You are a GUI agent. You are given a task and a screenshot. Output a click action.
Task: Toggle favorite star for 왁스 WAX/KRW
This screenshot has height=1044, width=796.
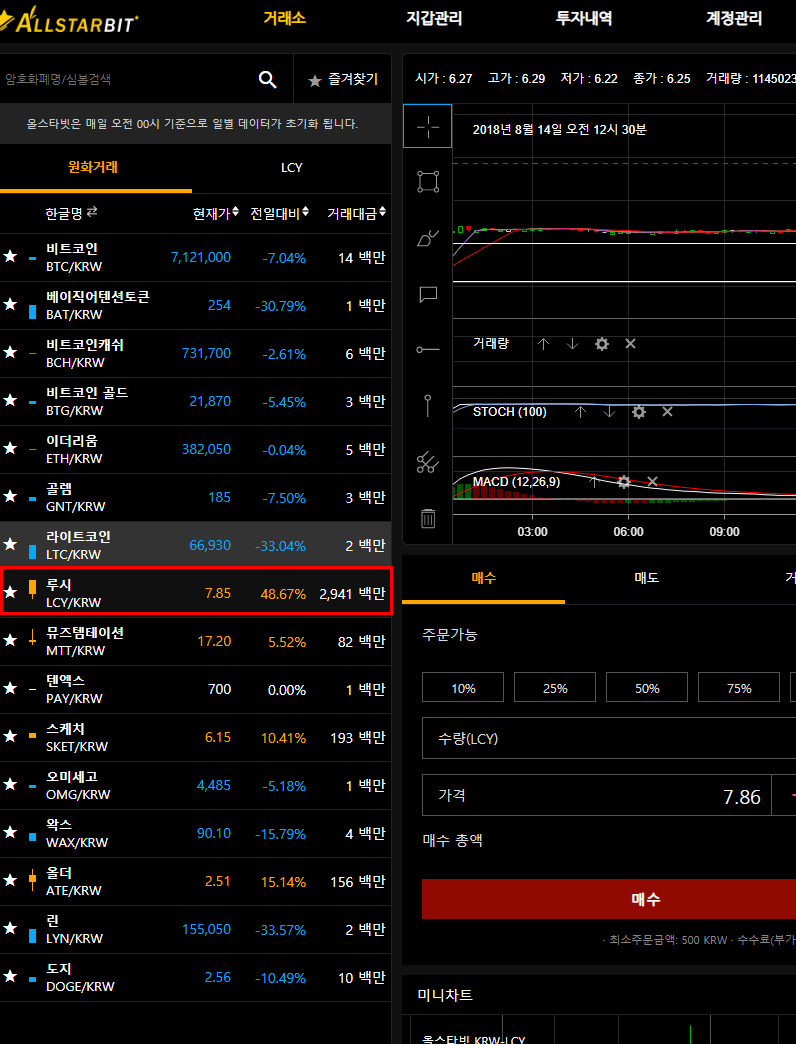point(10,832)
